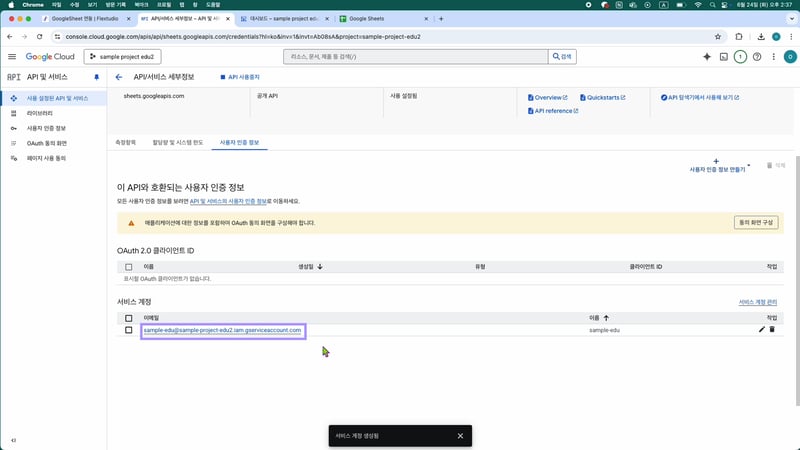Click the Google Cloud logo
Screen dimensions: 800x450
click(50, 57)
